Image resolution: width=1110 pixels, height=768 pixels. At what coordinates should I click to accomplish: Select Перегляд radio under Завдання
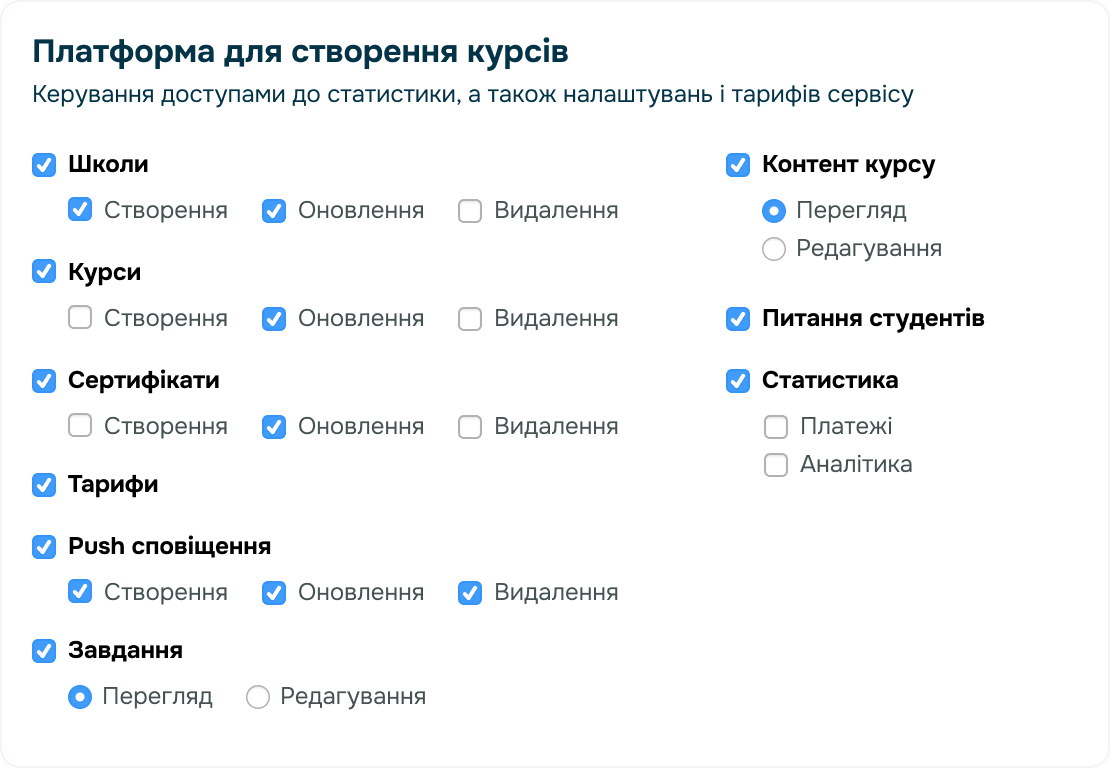coord(80,696)
